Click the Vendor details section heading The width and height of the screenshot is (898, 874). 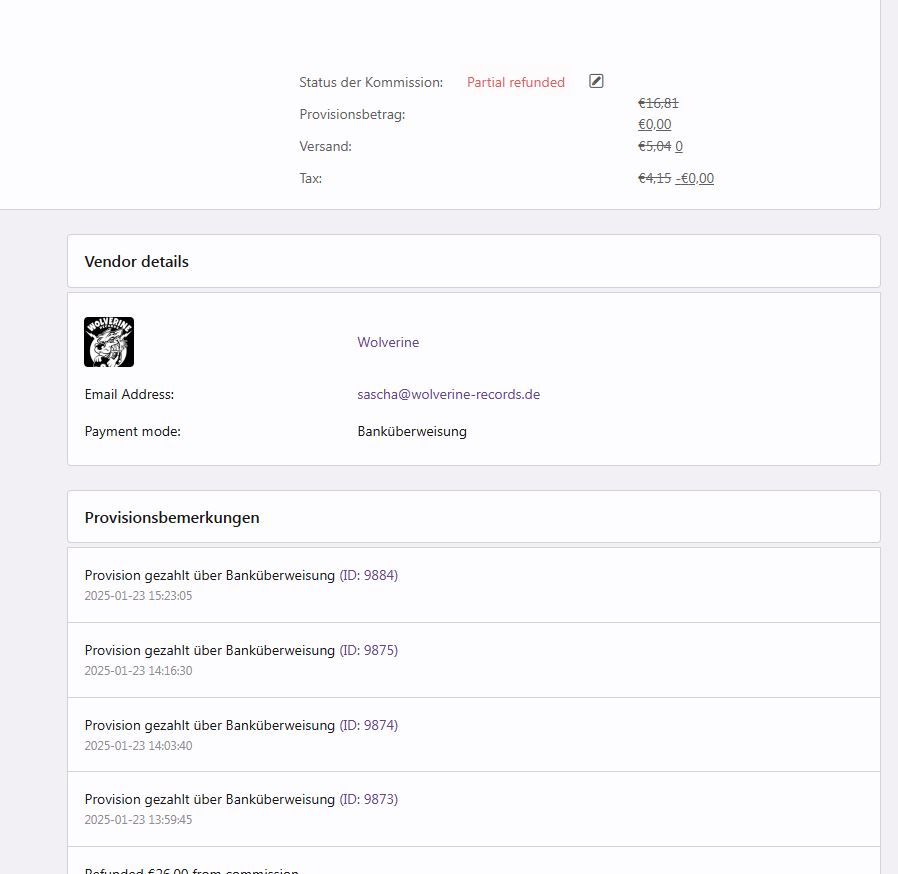click(137, 262)
